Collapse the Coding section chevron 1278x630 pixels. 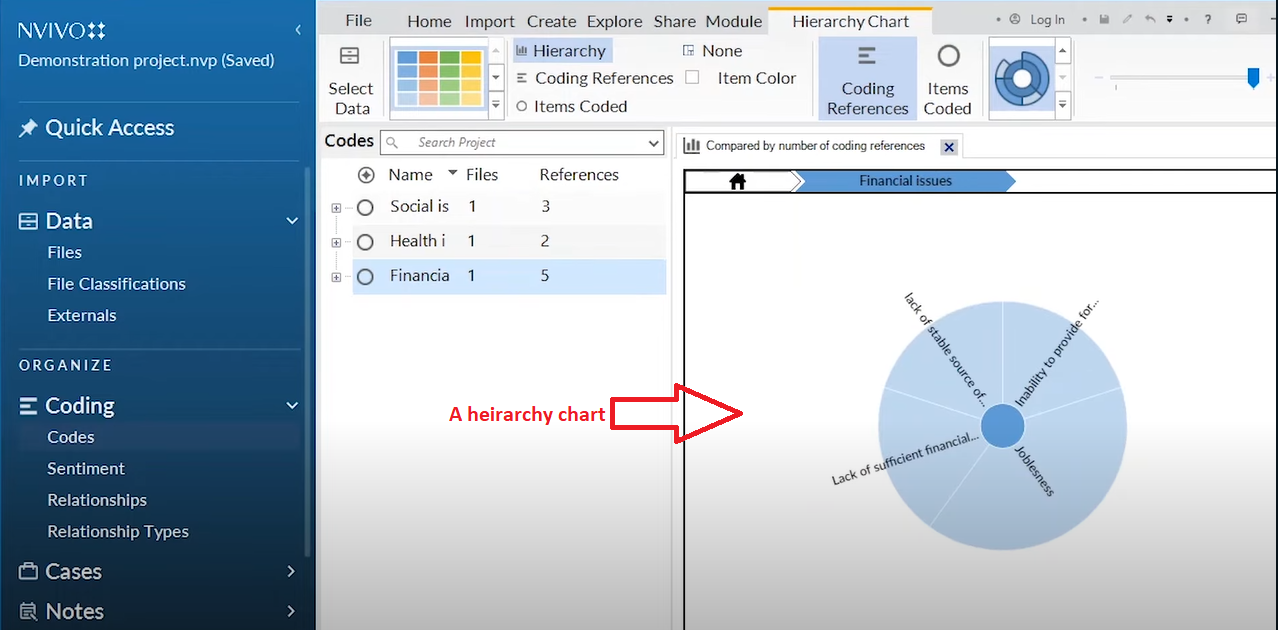pyautogui.click(x=292, y=406)
